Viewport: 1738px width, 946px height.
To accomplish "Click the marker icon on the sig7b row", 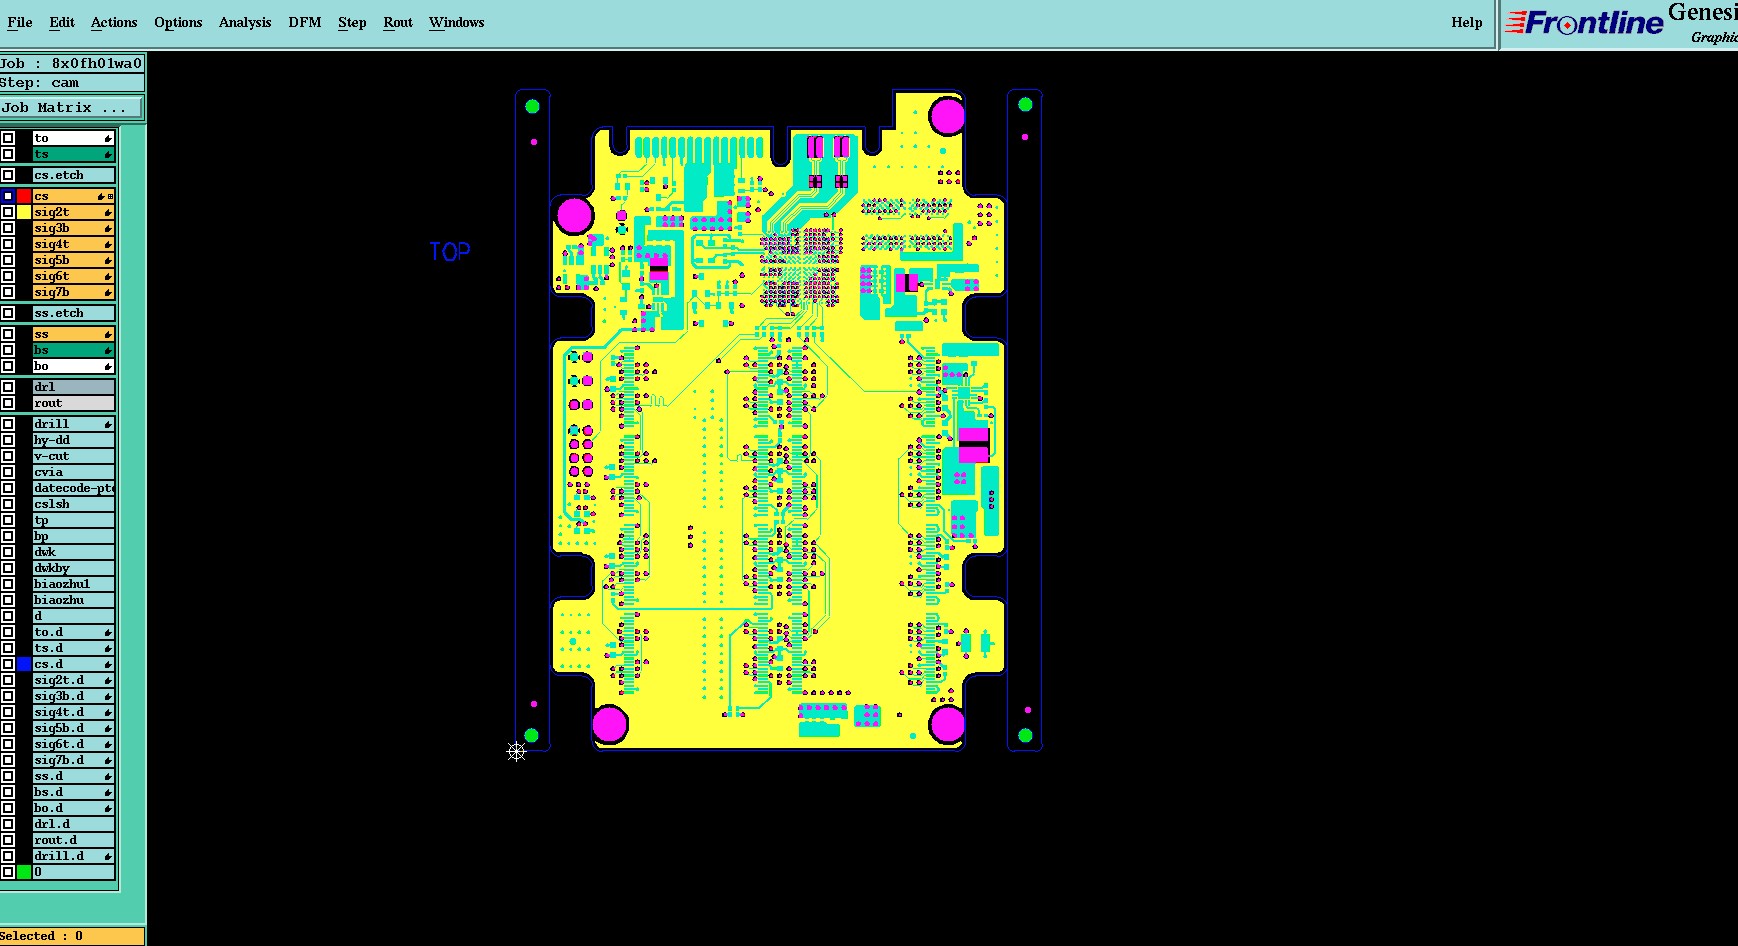I will (108, 293).
